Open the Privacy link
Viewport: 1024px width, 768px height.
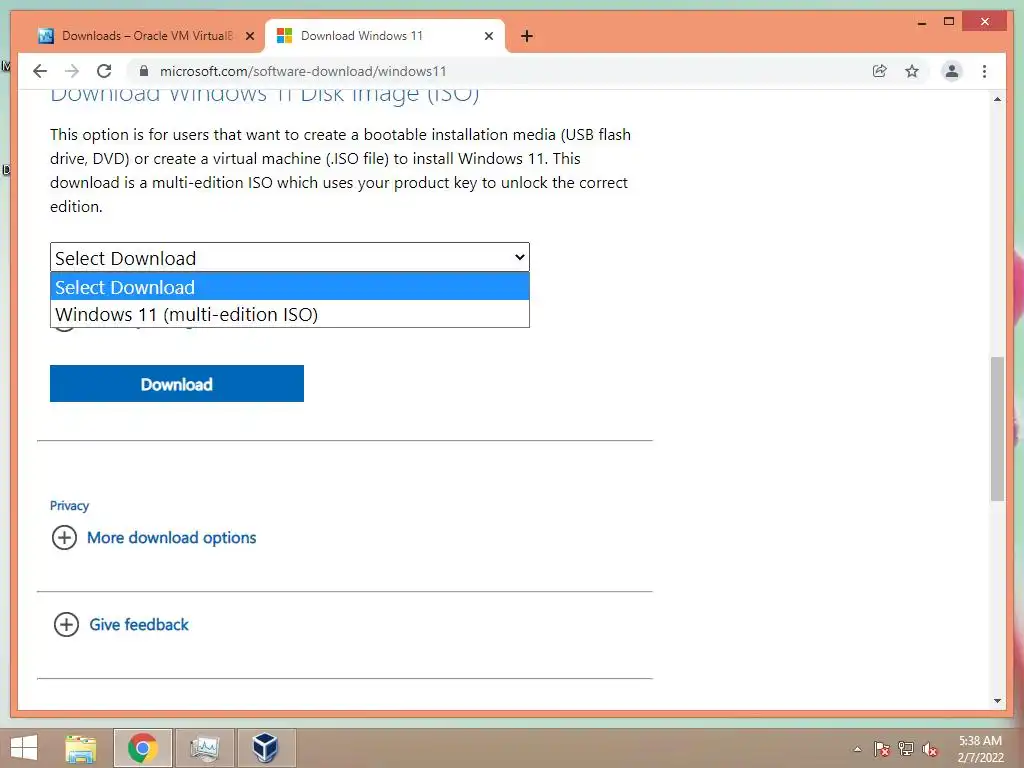69,505
